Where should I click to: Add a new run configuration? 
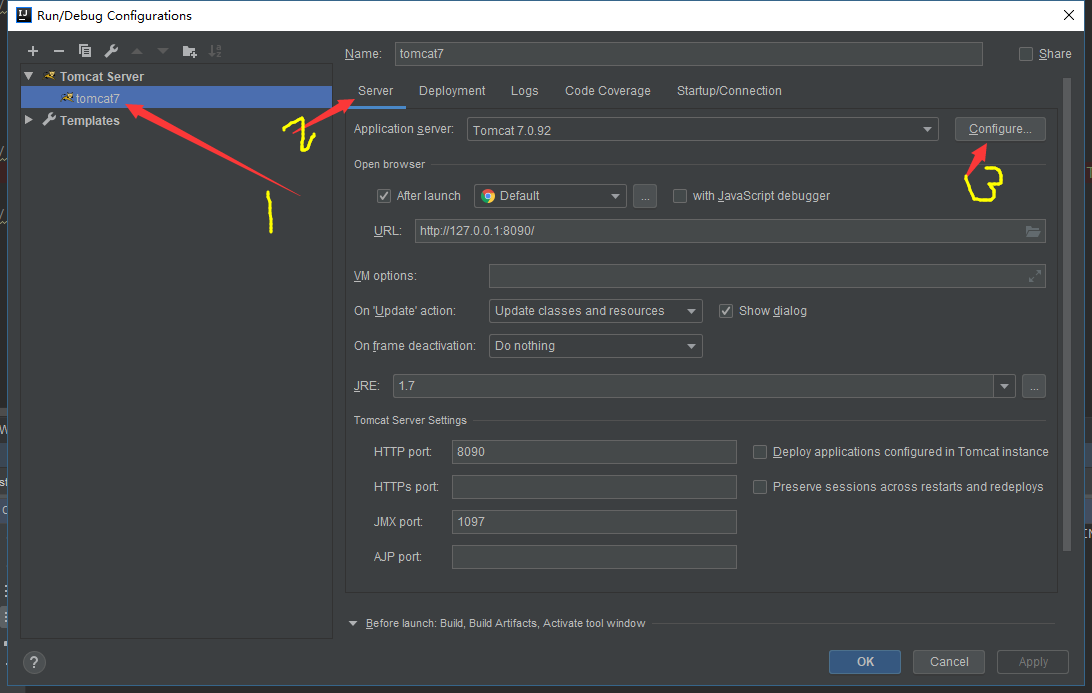[x=32, y=51]
